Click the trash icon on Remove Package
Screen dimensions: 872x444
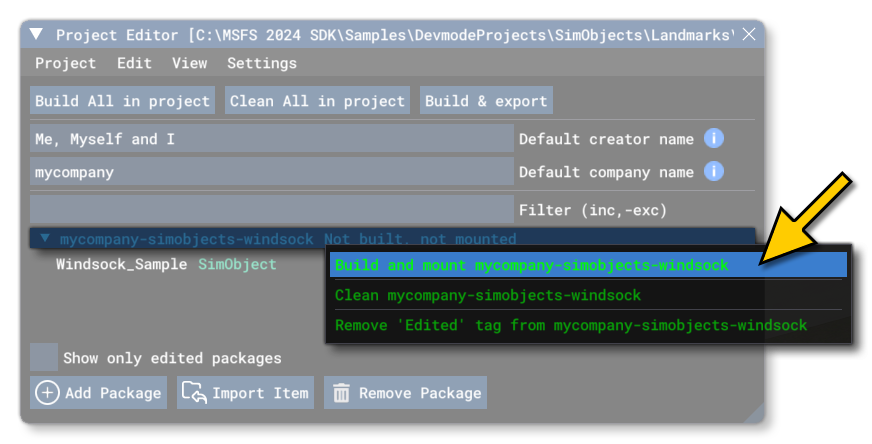tap(341, 393)
